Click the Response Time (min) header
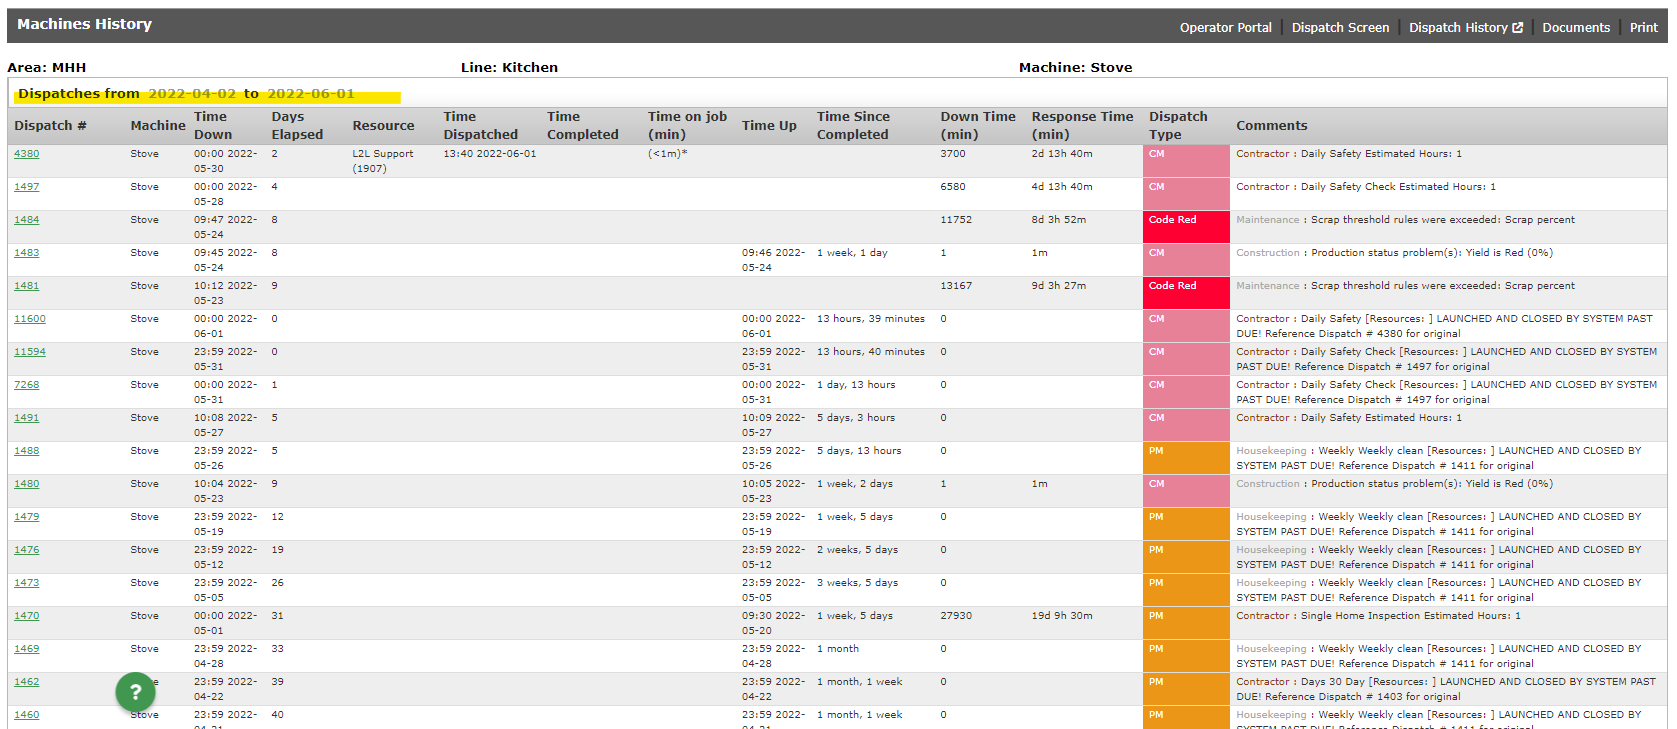 coord(1082,126)
